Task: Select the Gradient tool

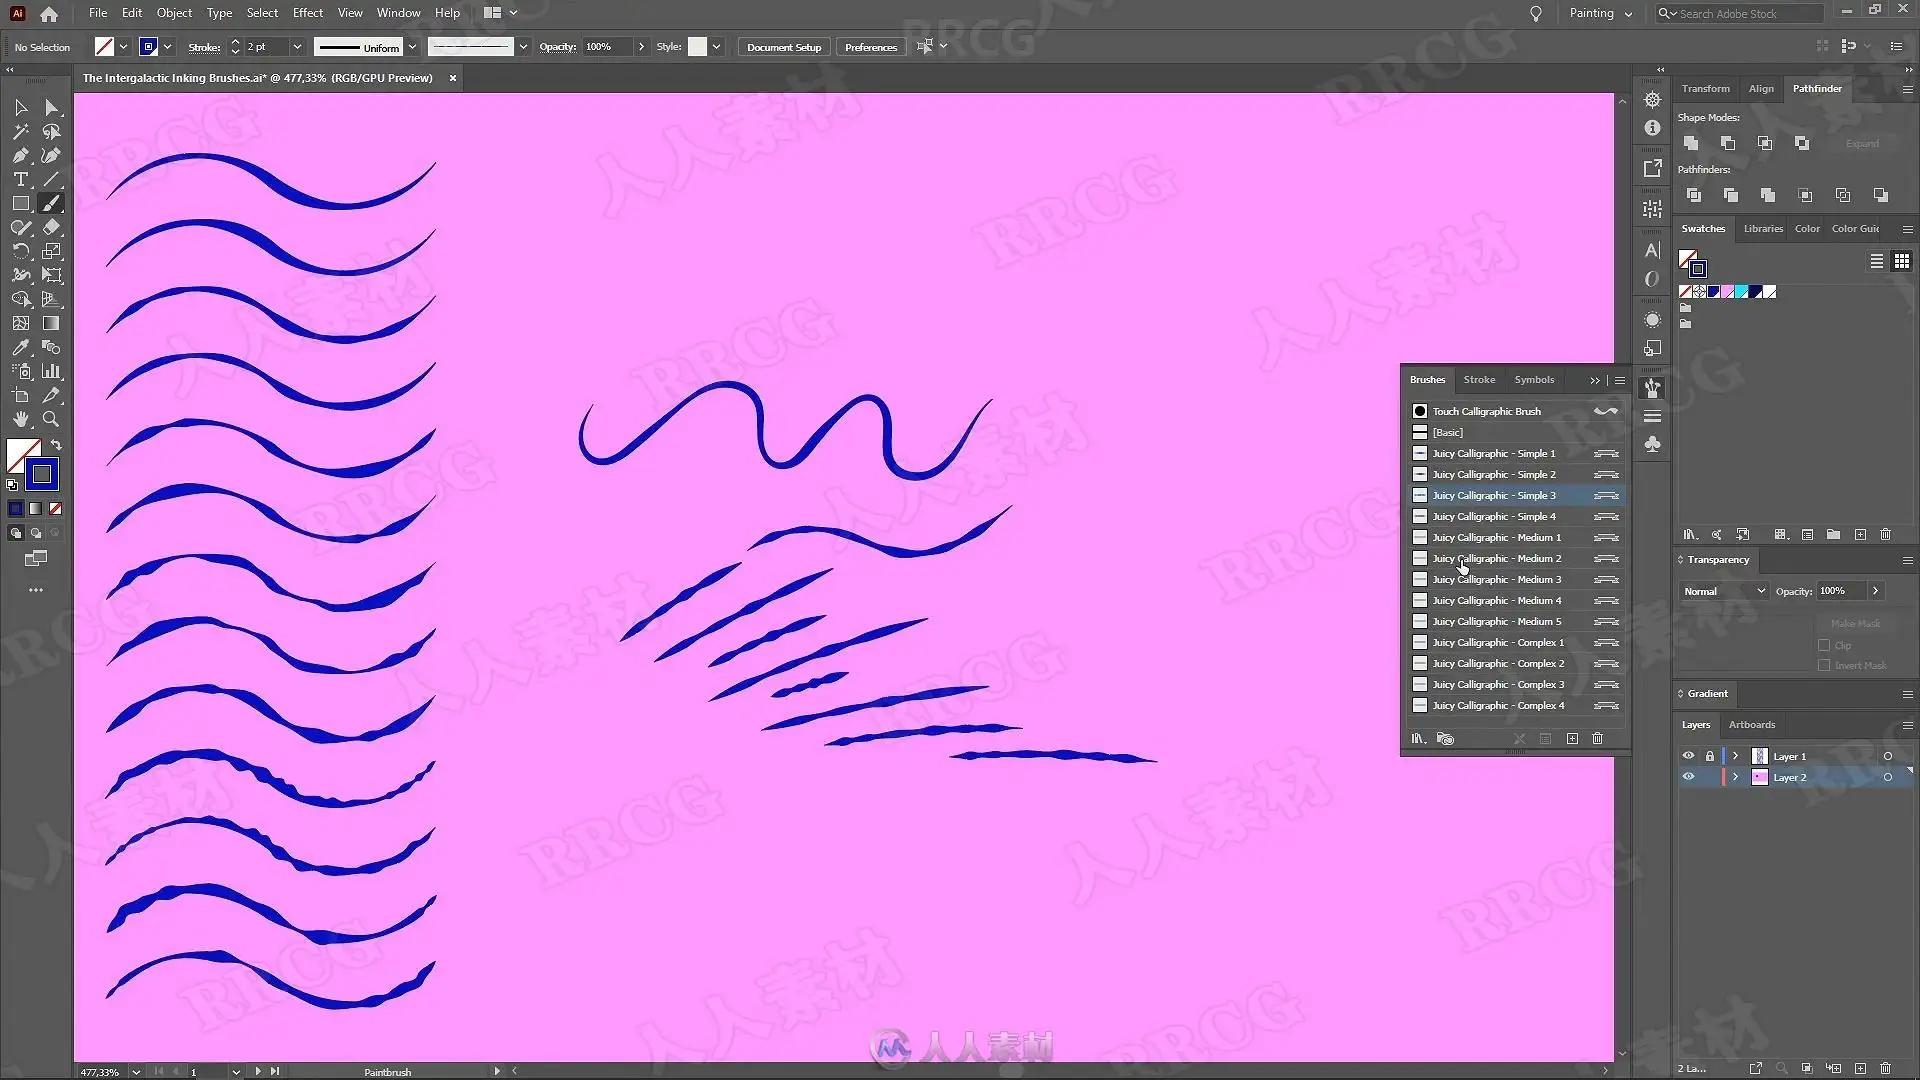Action: click(x=52, y=323)
